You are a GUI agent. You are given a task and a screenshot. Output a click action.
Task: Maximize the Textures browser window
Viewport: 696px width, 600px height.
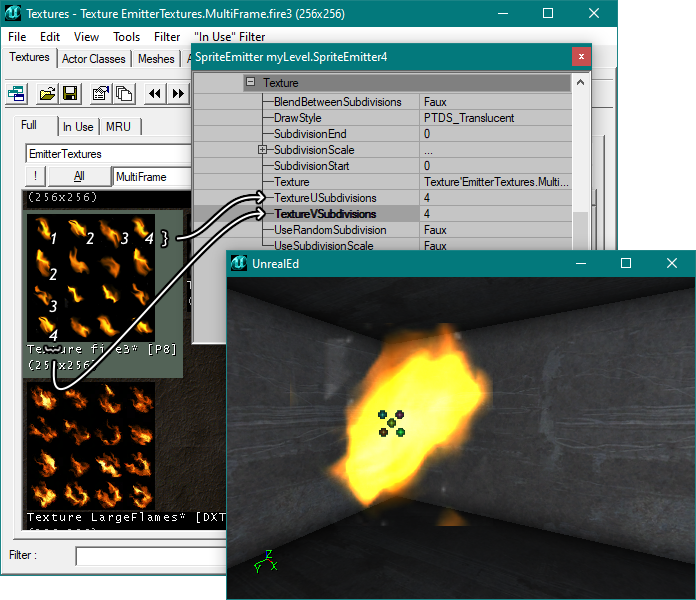click(548, 13)
